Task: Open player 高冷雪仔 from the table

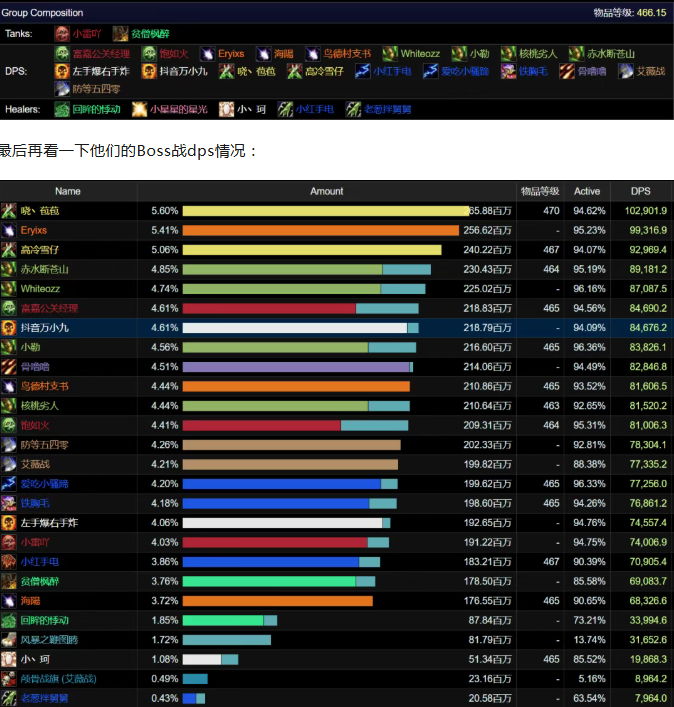Action: pyautogui.click(x=42, y=250)
